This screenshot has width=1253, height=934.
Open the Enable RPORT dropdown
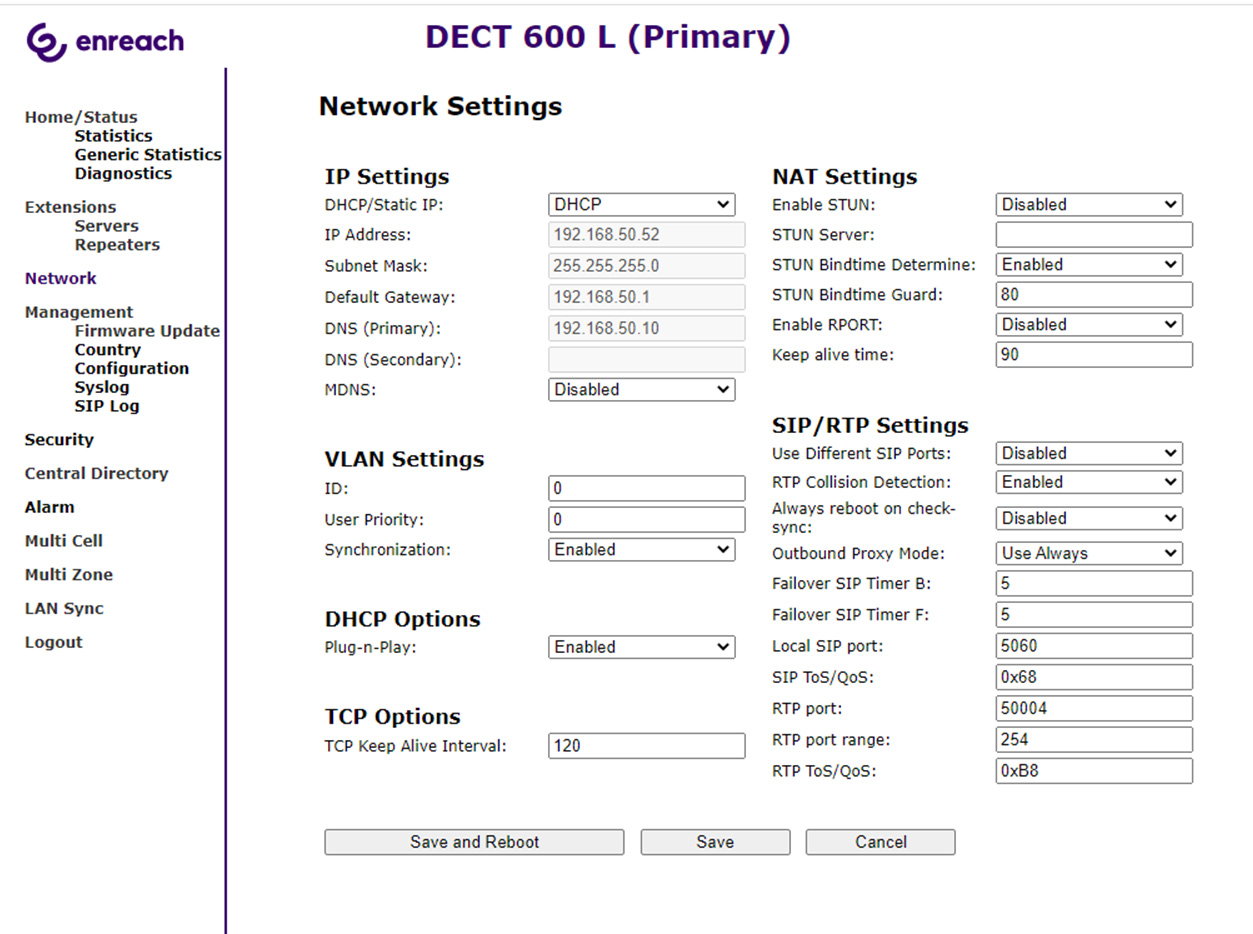point(1089,325)
